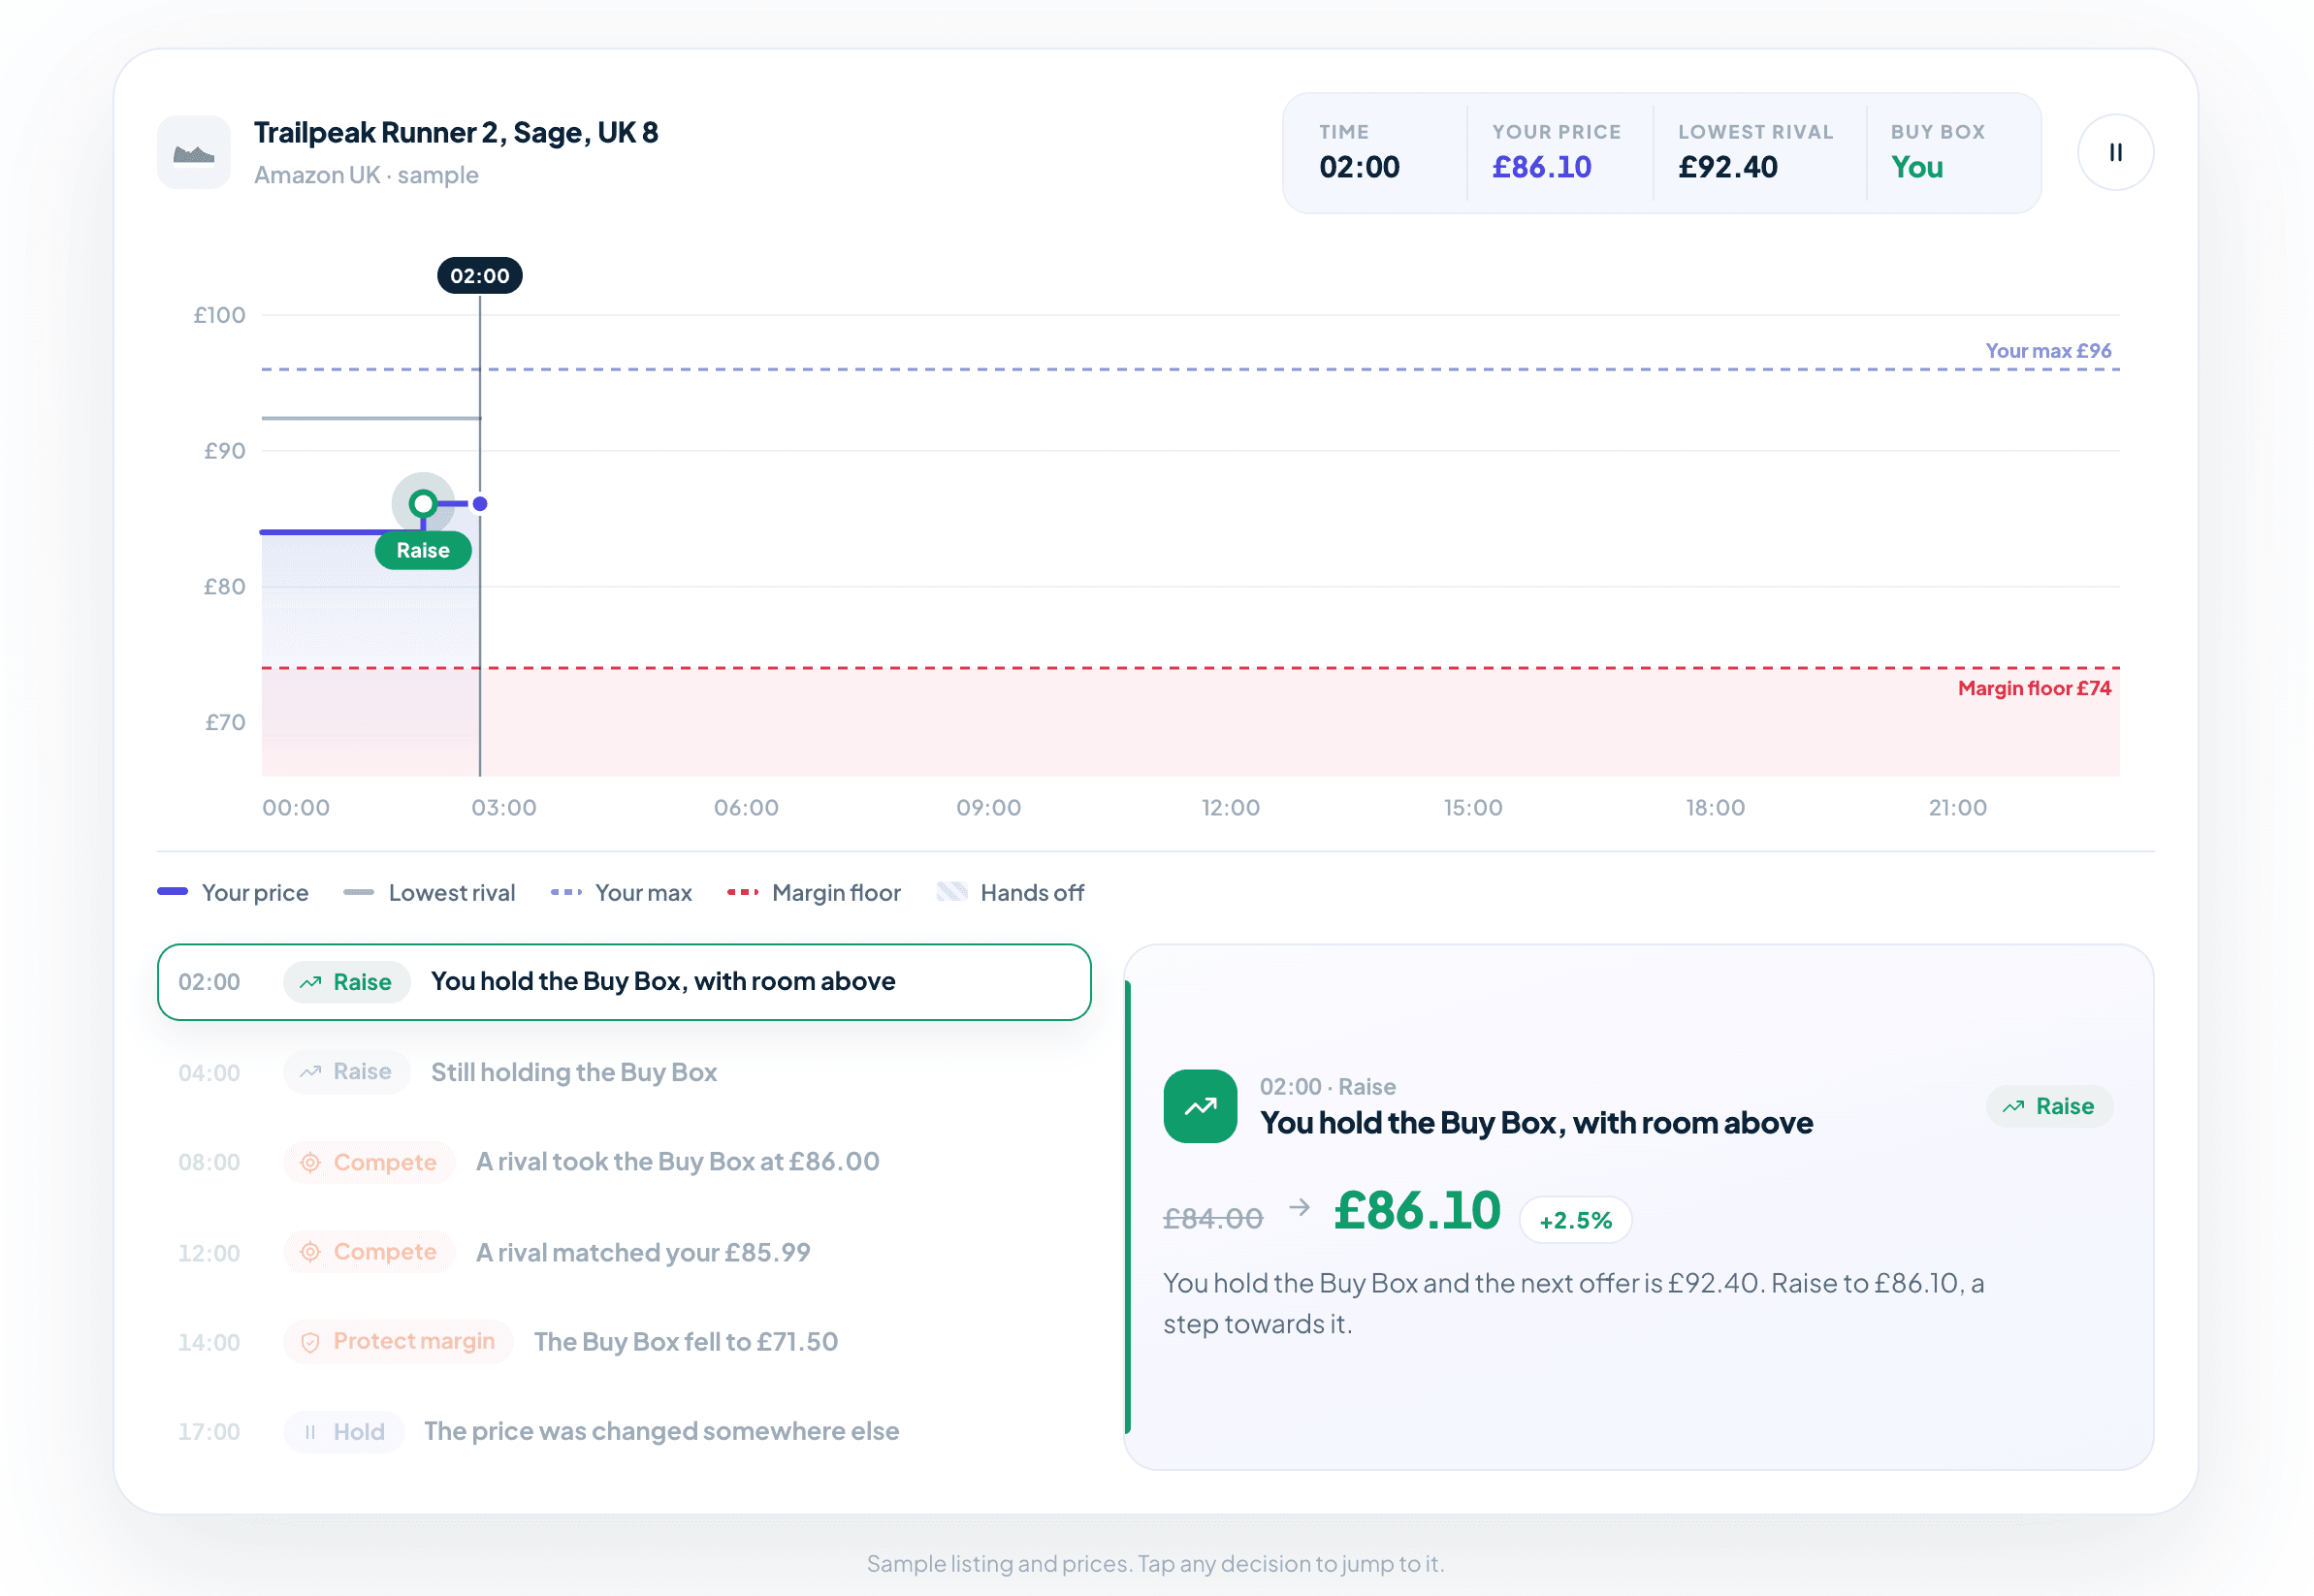The height and width of the screenshot is (1596, 2314).
Task: Select the 02:00 Raise decision row
Action: click(x=623, y=981)
